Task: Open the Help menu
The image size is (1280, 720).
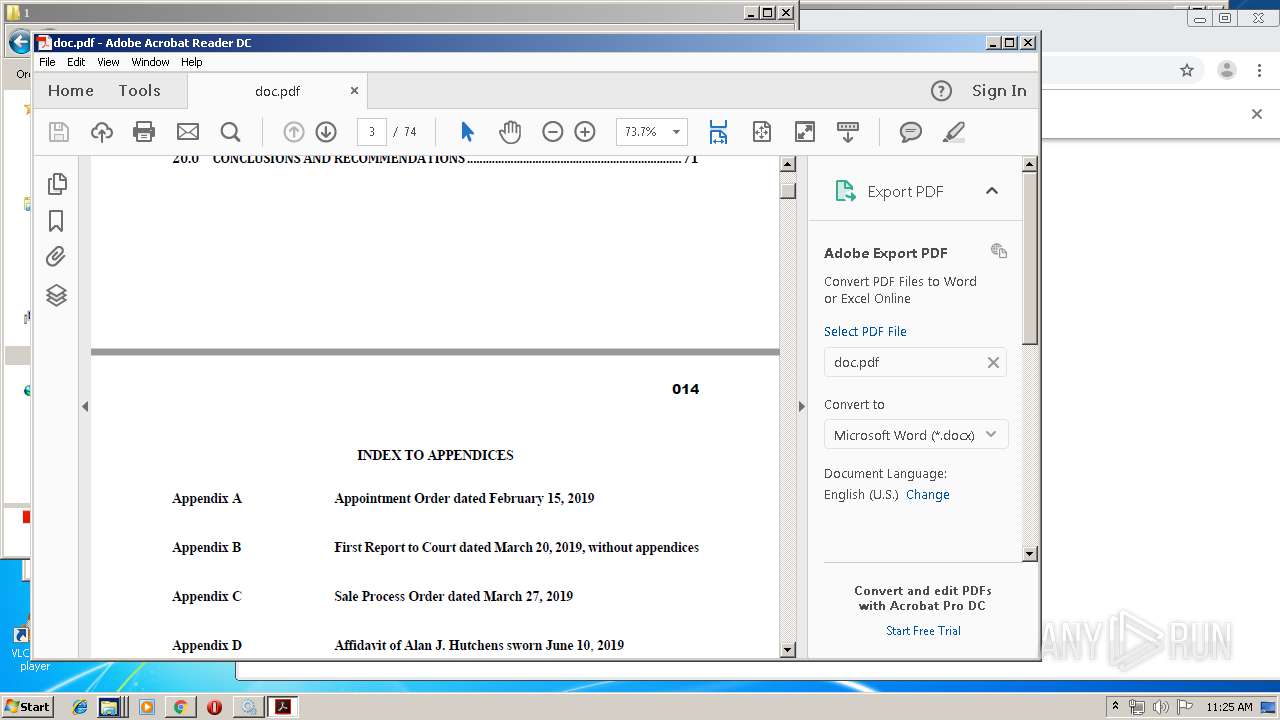Action: point(191,62)
